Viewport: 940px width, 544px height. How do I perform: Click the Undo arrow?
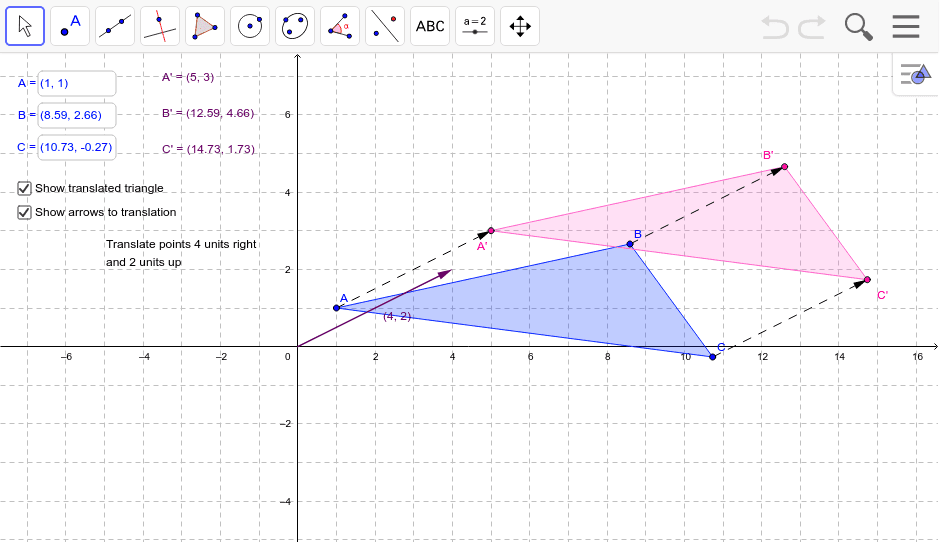click(775, 27)
